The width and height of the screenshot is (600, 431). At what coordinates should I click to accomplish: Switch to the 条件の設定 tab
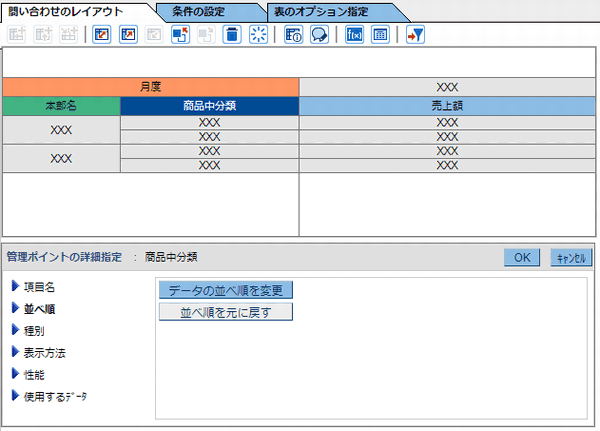click(198, 12)
